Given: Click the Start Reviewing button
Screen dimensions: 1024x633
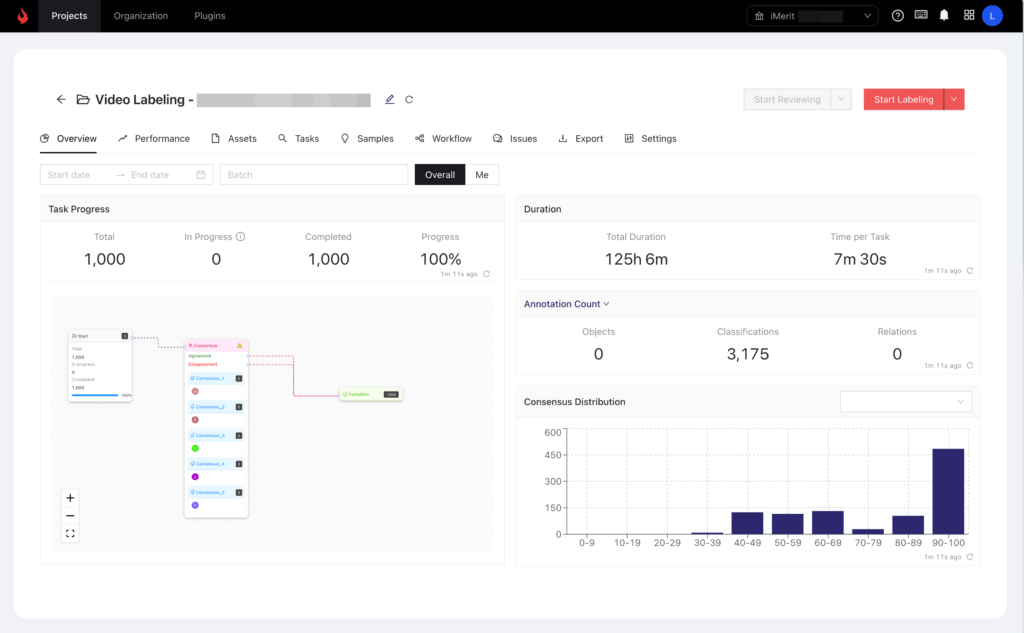Looking at the screenshot, I should [x=790, y=99].
